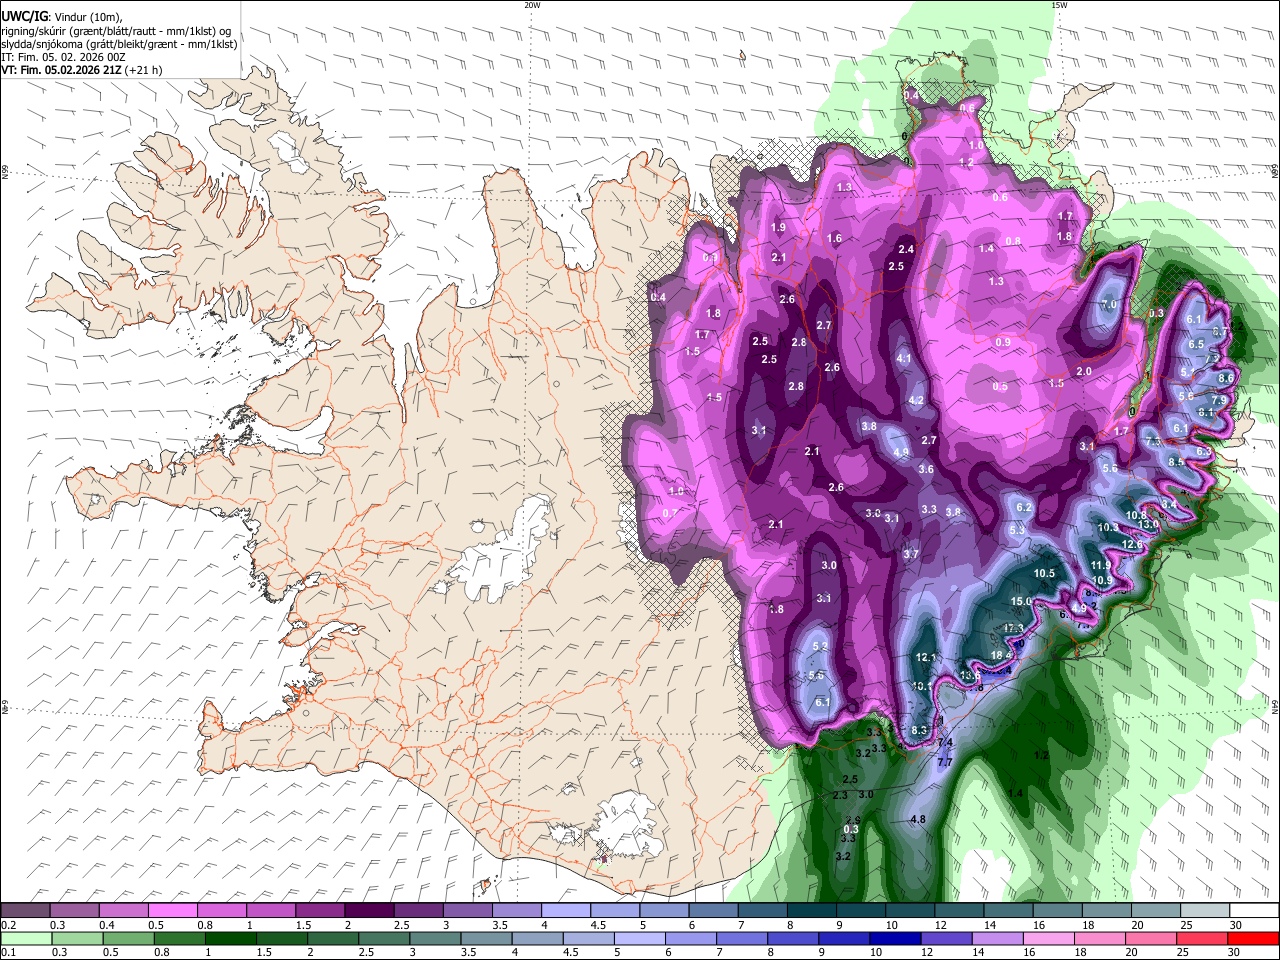The height and width of the screenshot is (960, 1280).
Task: Click the 'IT: Fim. 05. 02. 2026 00Z' line
Action: [64, 57]
